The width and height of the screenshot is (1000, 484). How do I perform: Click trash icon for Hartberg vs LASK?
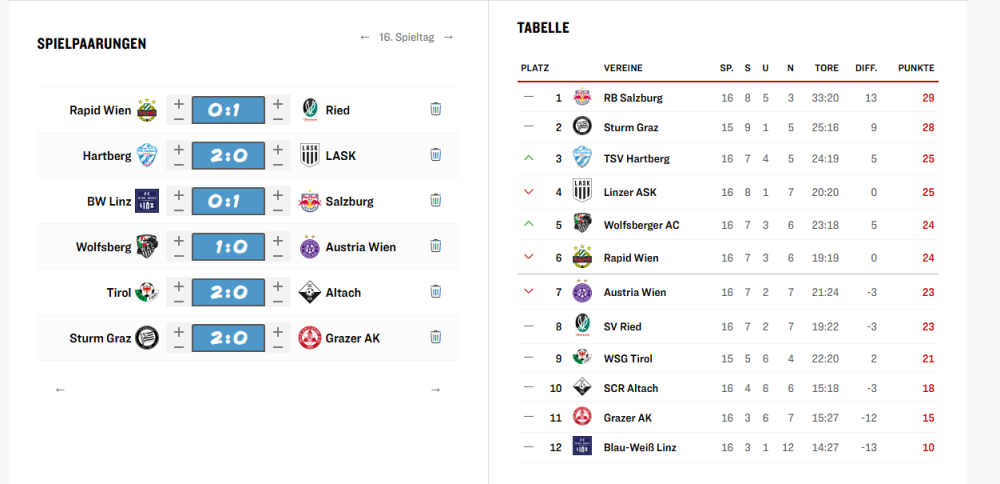pyautogui.click(x=435, y=155)
